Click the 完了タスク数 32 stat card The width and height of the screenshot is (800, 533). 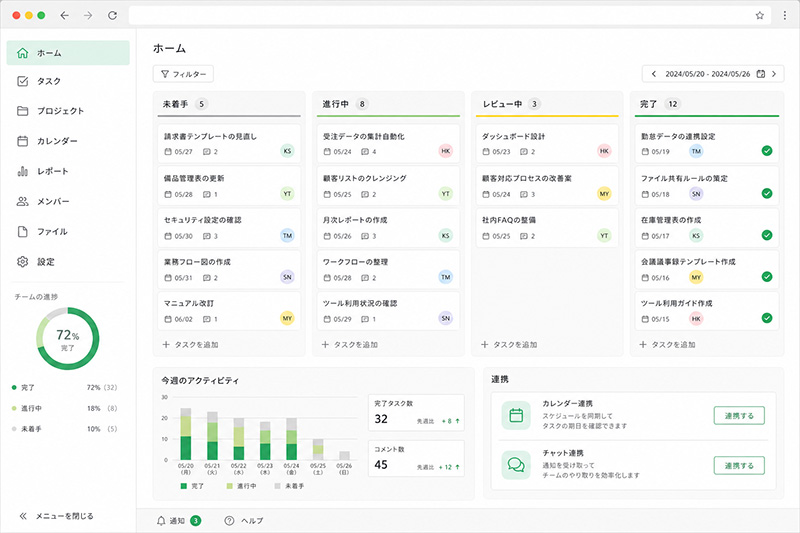point(416,413)
